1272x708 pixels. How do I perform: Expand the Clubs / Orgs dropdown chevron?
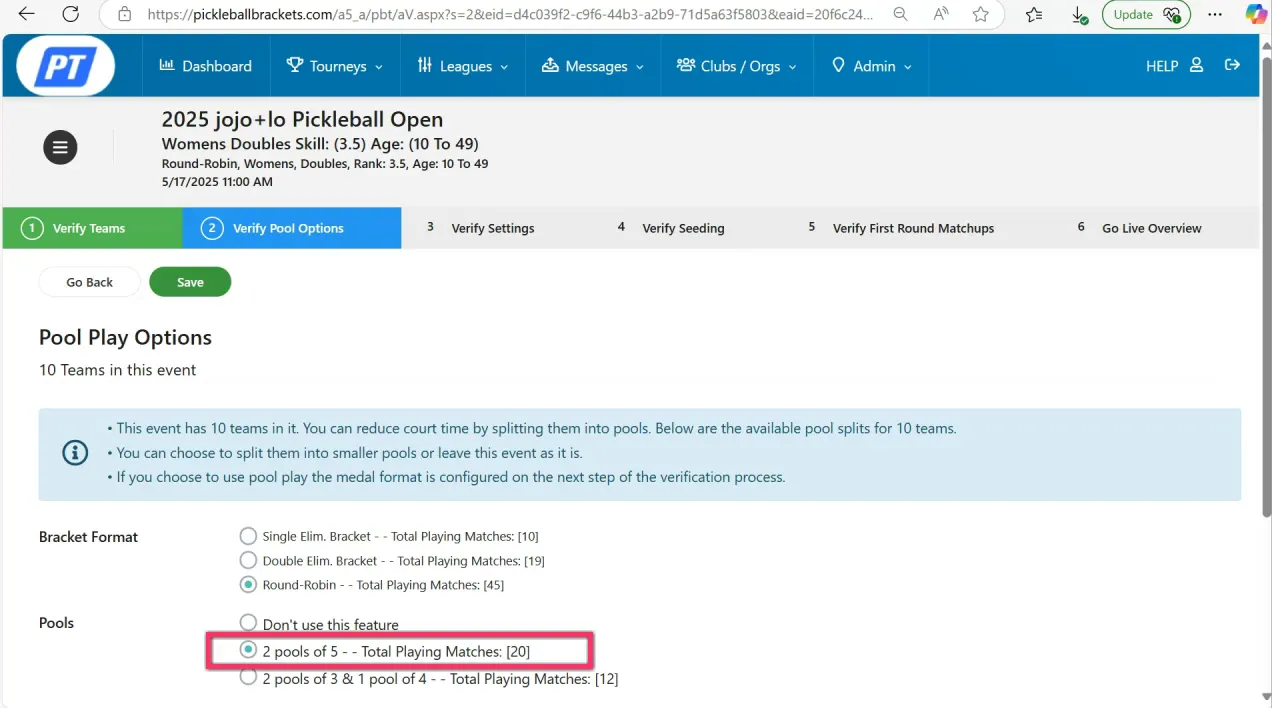click(x=793, y=67)
